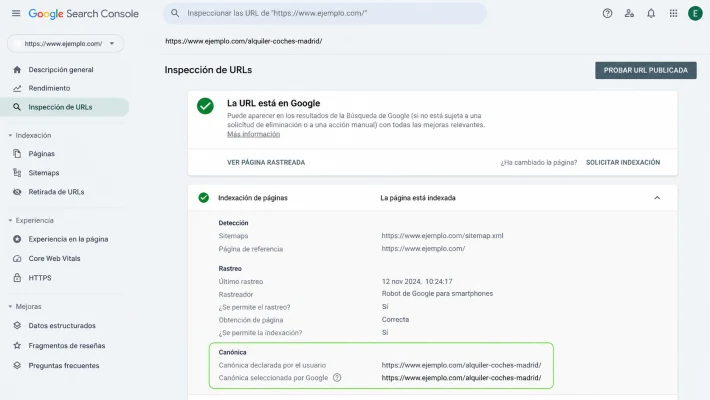Click the Google Search Console logo
The width and height of the screenshot is (710, 400).
84,14
